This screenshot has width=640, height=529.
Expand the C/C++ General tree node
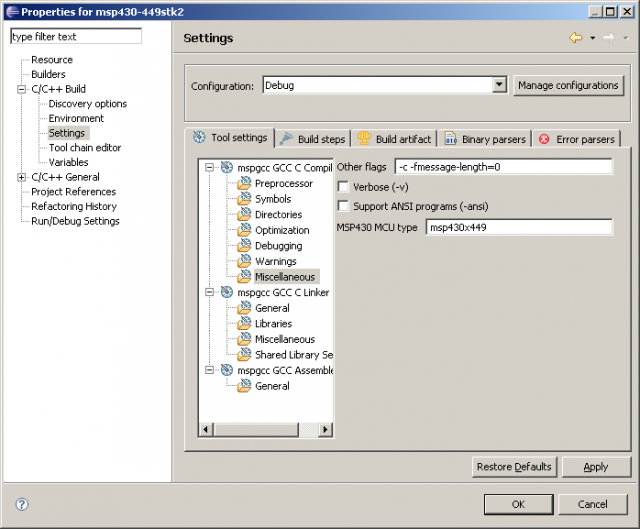tap(21, 177)
